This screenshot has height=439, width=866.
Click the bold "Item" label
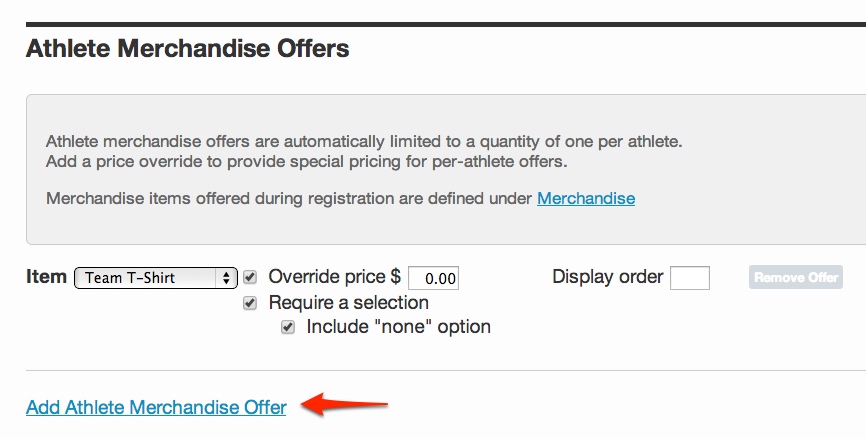click(x=46, y=277)
